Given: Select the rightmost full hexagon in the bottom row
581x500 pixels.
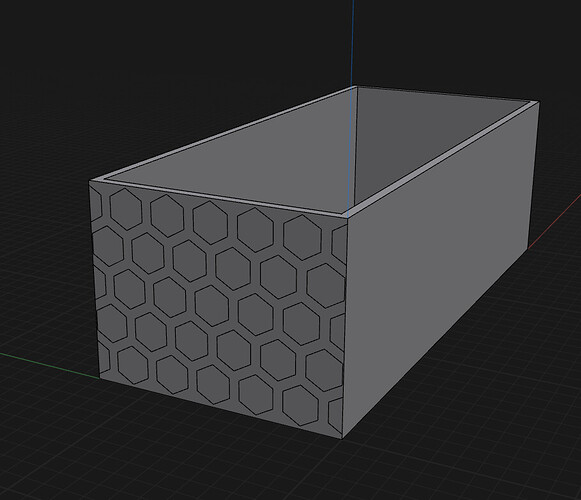Looking at the screenshot, I should pyautogui.click(x=300, y=405).
